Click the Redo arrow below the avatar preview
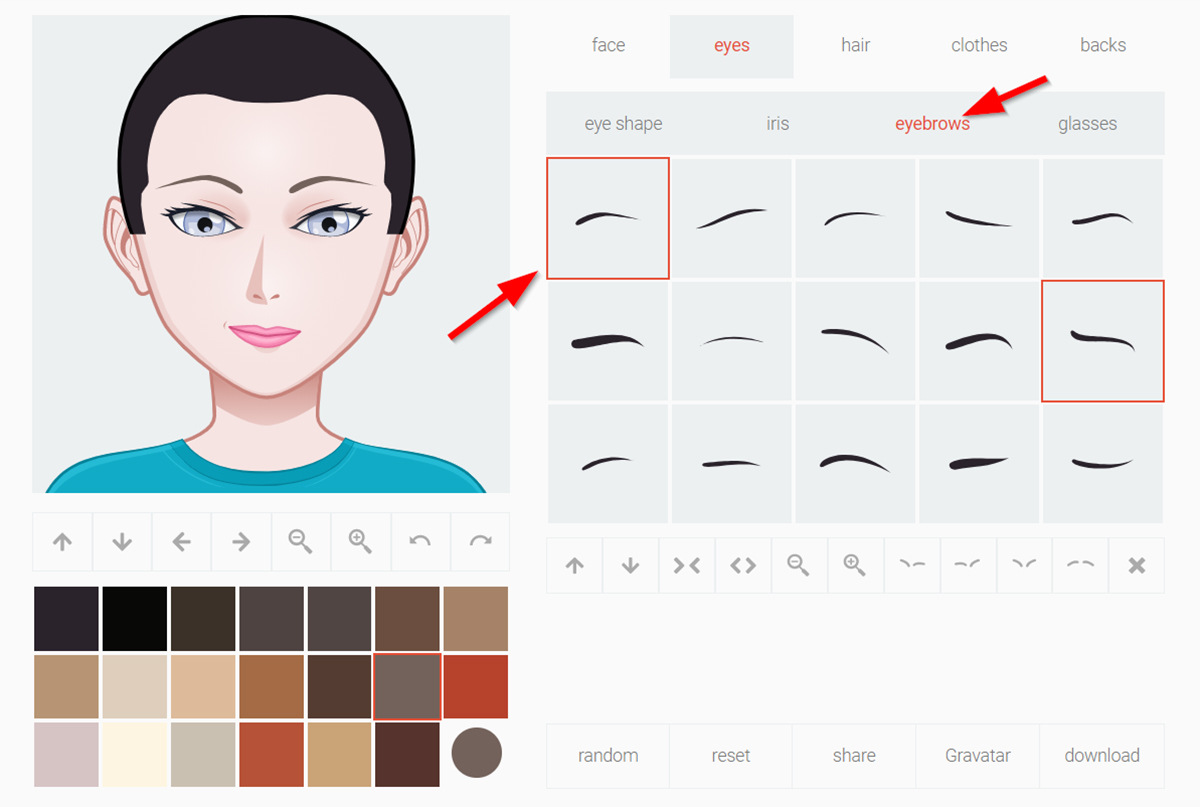This screenshot has width=1200, height=807. click(x=480, y=541)
